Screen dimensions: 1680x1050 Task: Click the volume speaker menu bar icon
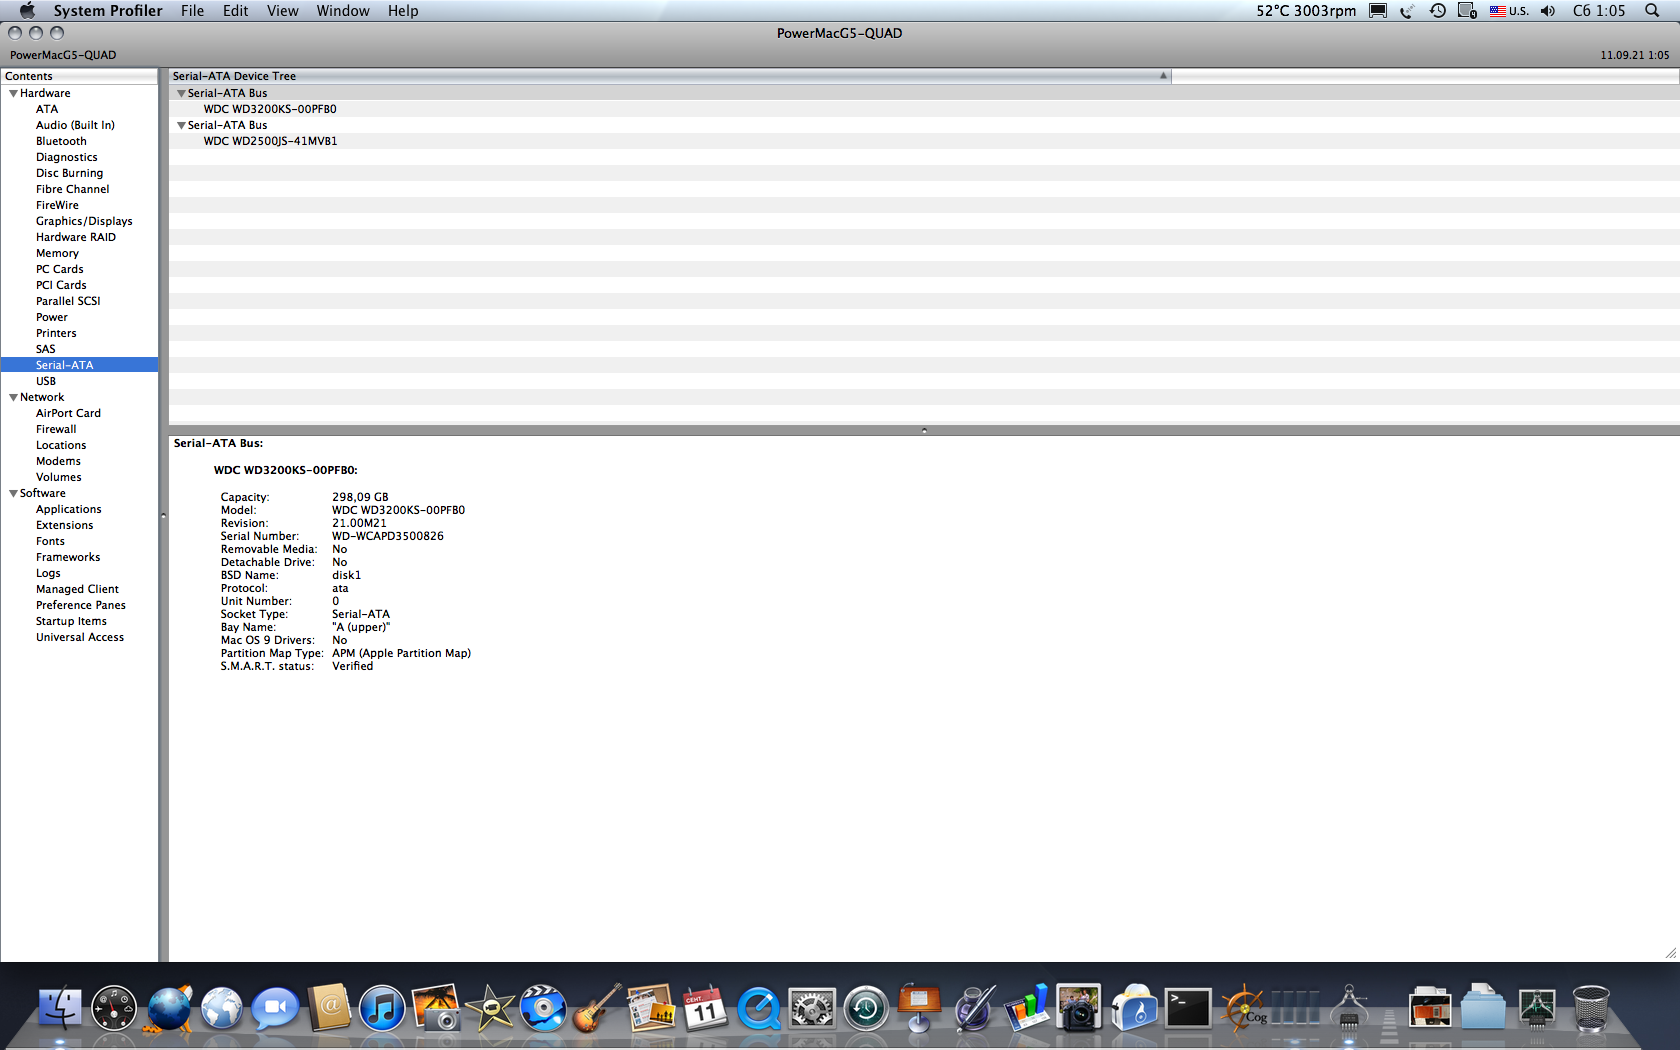coord(1548,11)
